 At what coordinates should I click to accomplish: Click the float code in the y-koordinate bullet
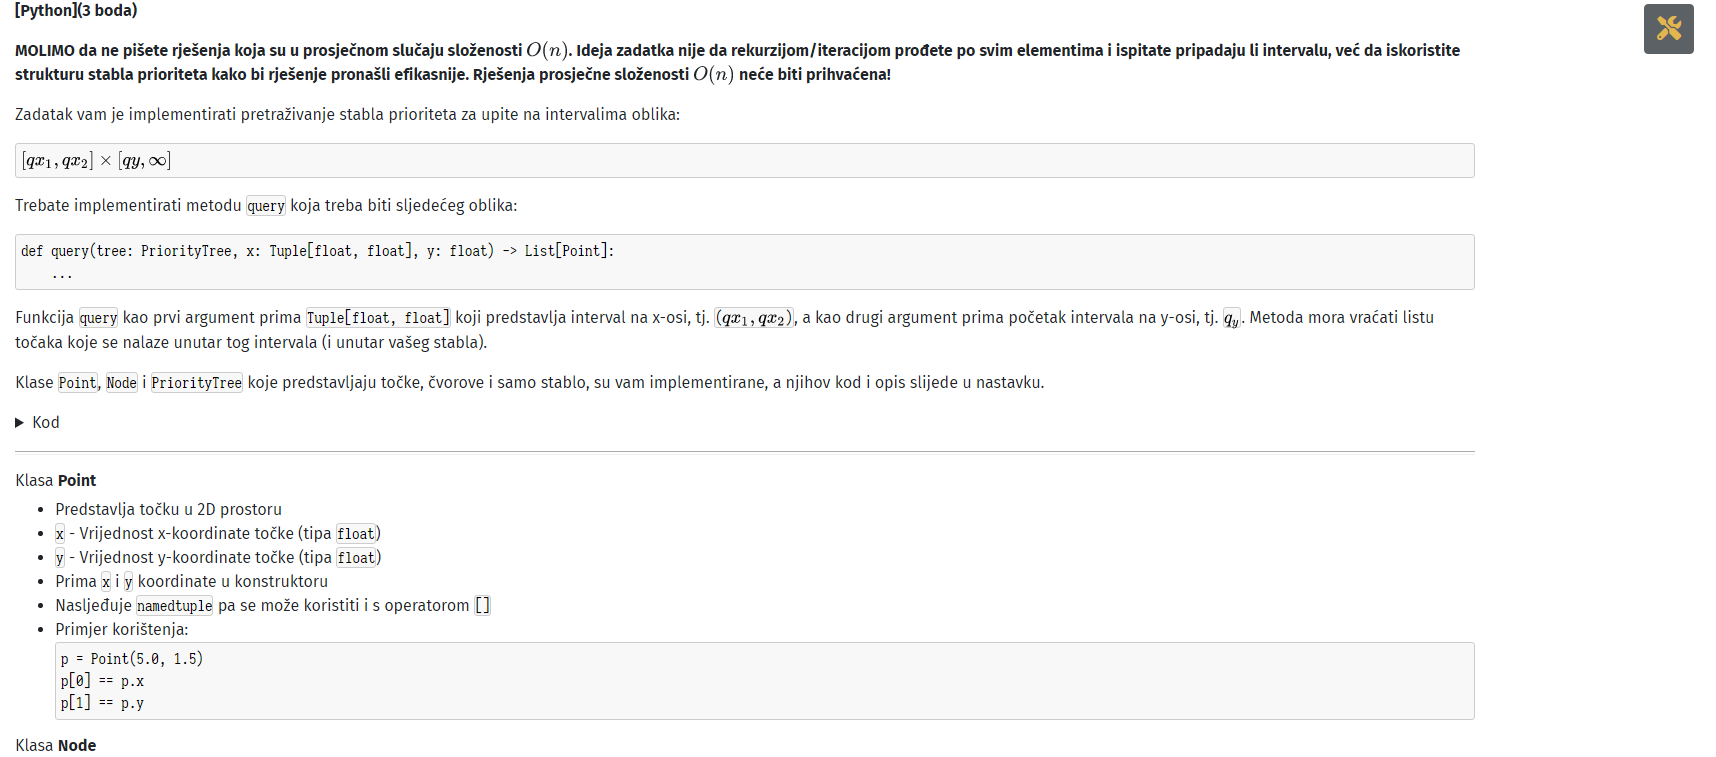click(356, 558)
